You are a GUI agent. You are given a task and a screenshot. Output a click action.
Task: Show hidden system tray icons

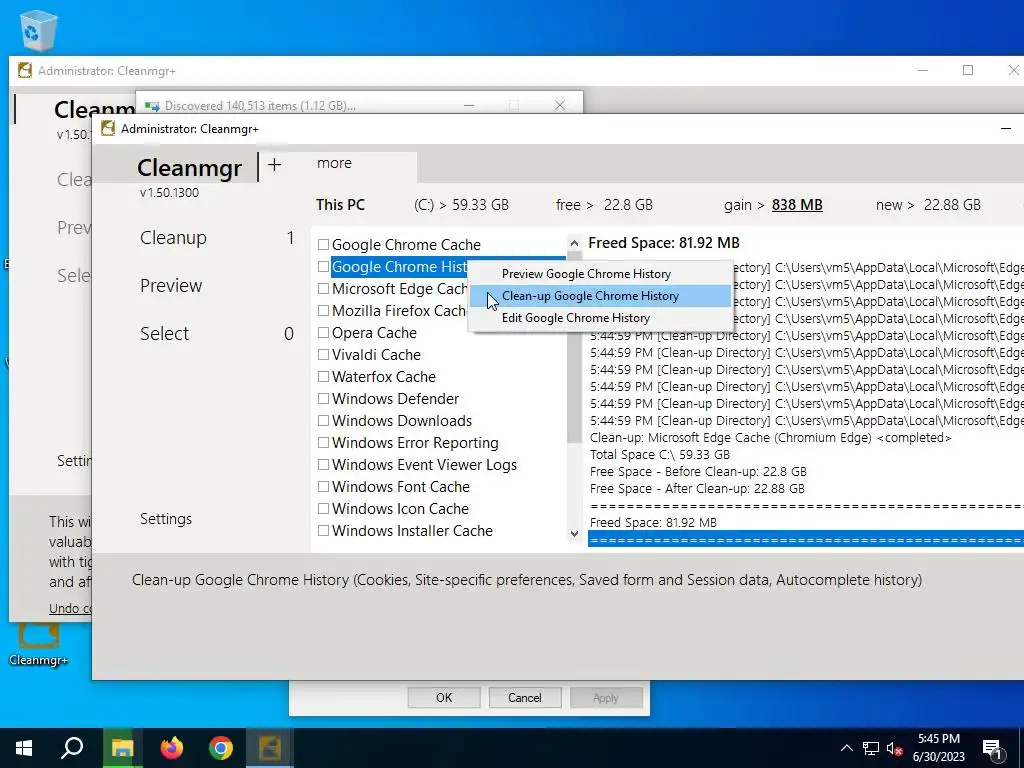[846, 748]
